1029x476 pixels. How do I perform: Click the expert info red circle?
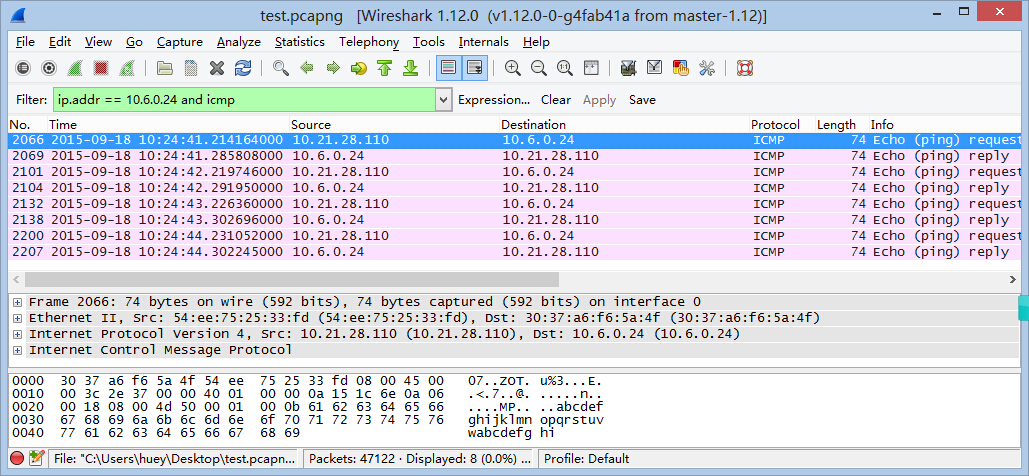[17, 458]
